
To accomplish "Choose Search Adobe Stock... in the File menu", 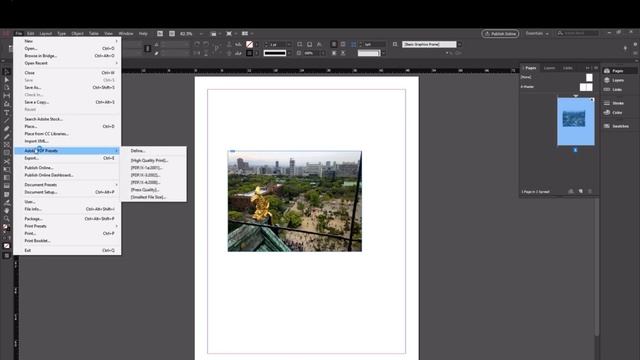I will tap(67, 119).
